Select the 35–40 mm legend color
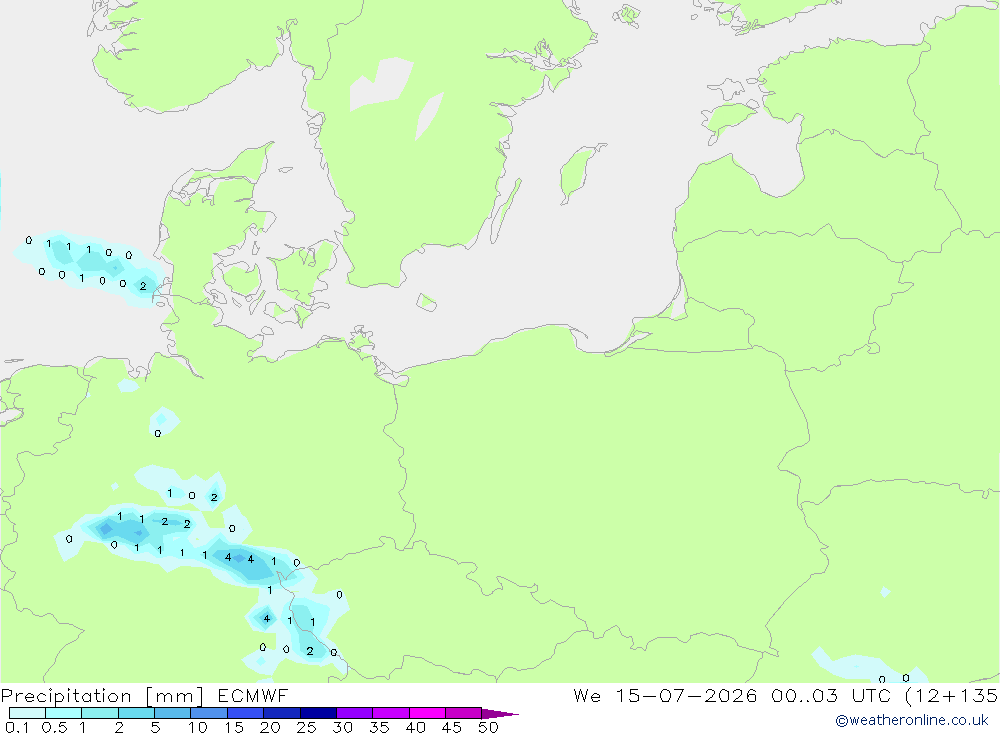 pyautogui.click(x=391, y=713)
